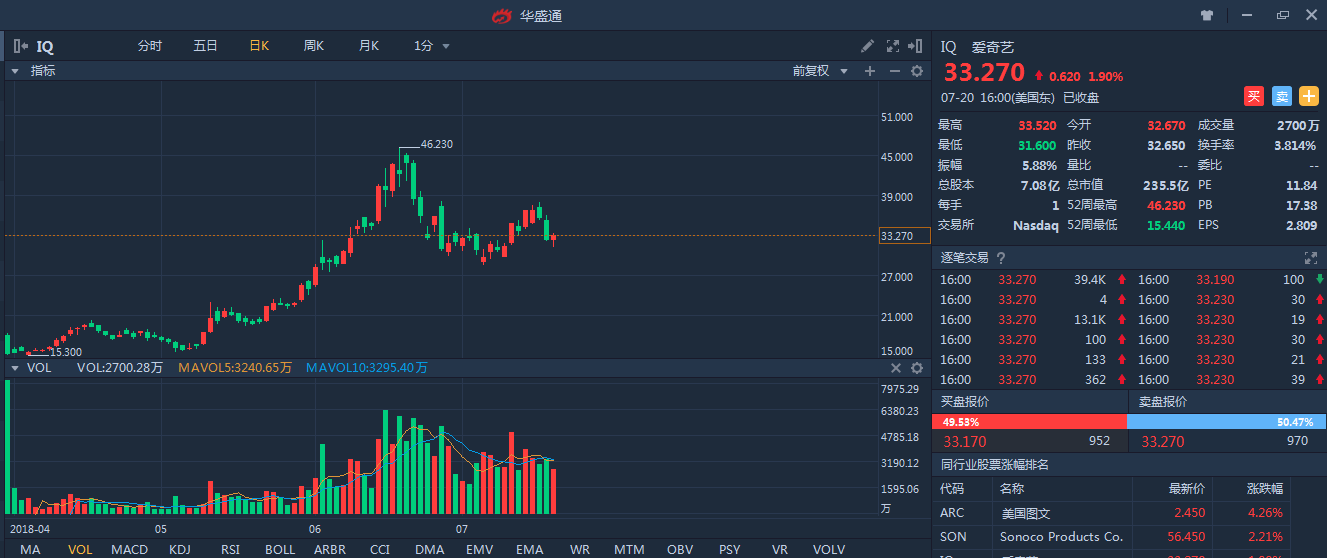
Task: Click the fullscreen chart expand icon
Action: (893, 46)
